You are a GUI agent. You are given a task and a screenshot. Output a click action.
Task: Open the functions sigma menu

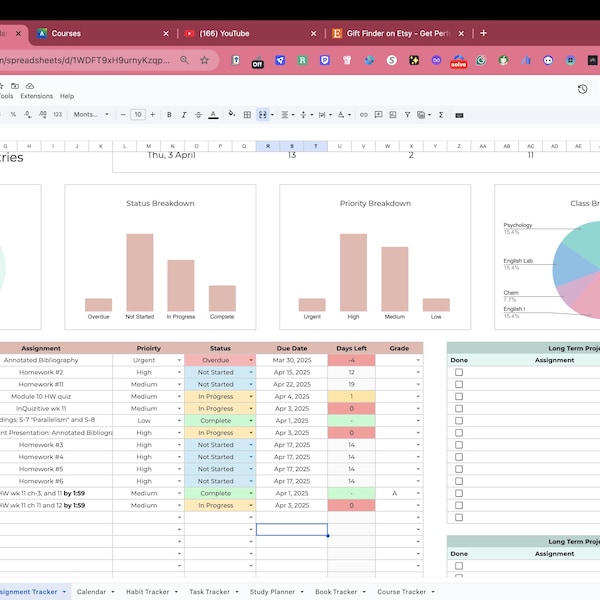click(441, 115)
